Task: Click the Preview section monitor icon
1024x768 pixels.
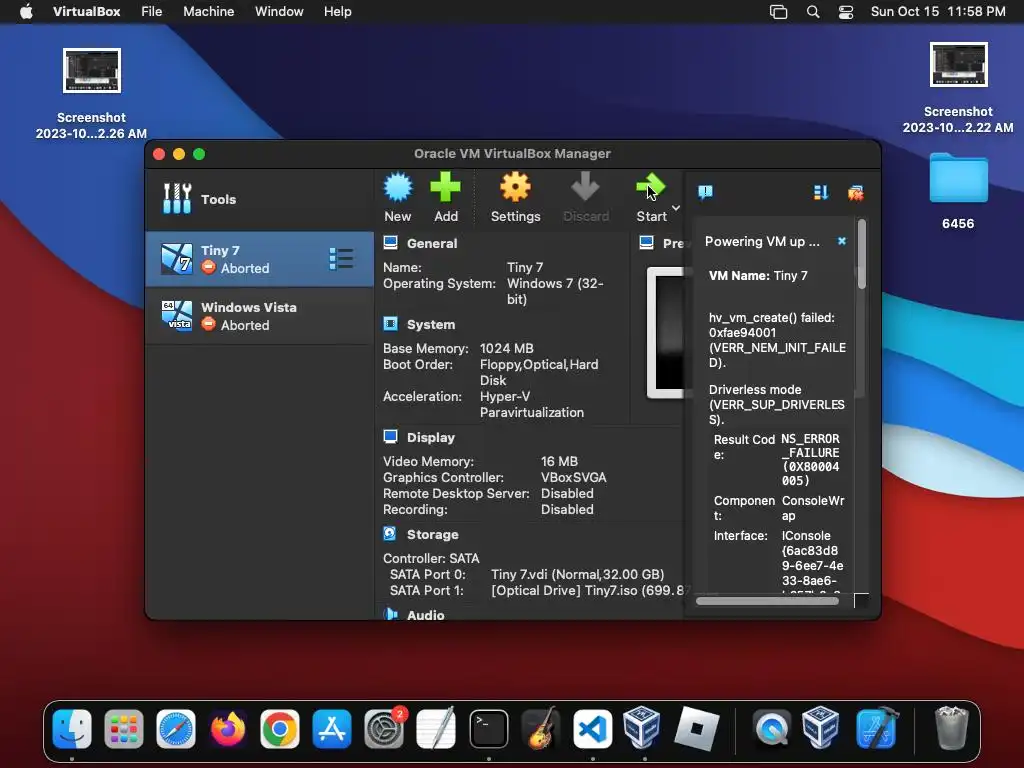Action: click(647, 243)
